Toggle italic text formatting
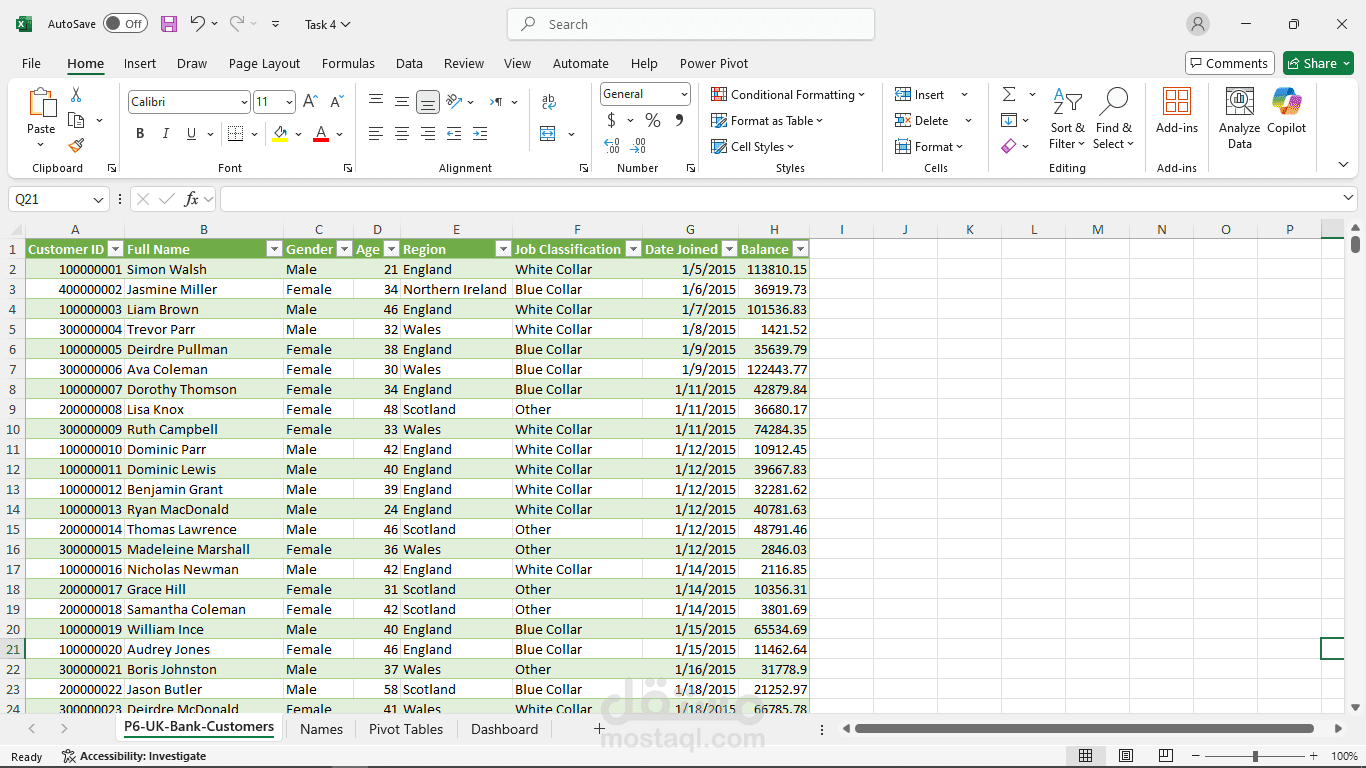1366x768 pixels. [x=165, y=134]
